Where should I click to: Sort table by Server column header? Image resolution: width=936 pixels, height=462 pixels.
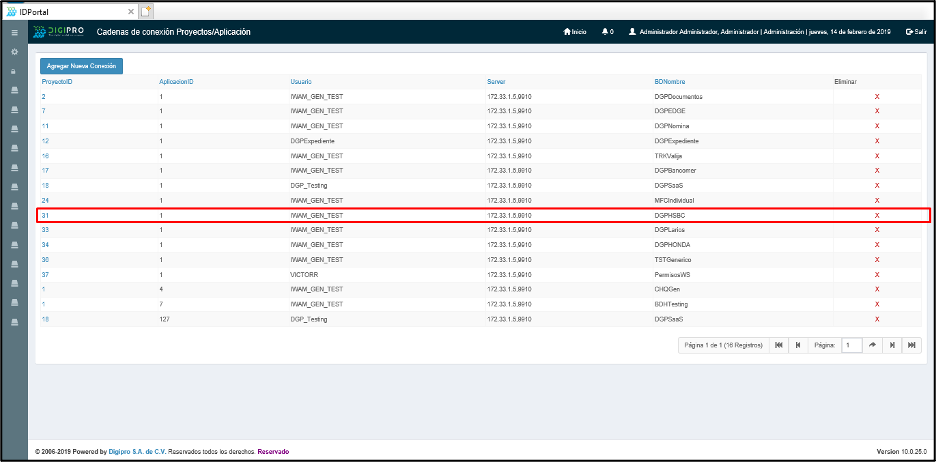click(x=497, y=81)
